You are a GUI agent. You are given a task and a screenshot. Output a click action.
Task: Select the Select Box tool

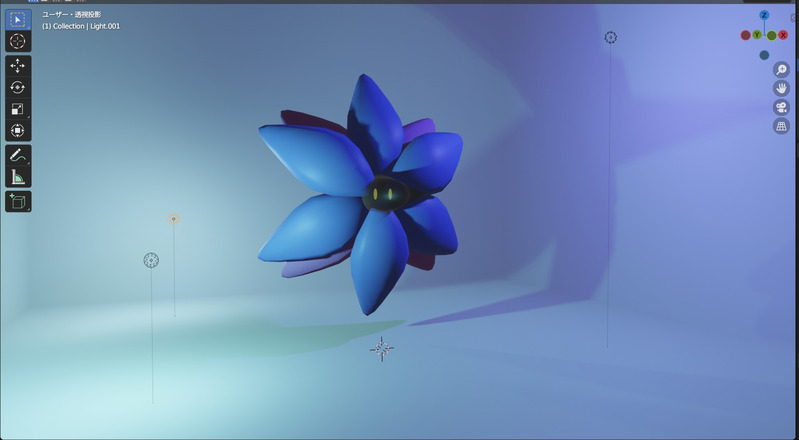point(18,20)
